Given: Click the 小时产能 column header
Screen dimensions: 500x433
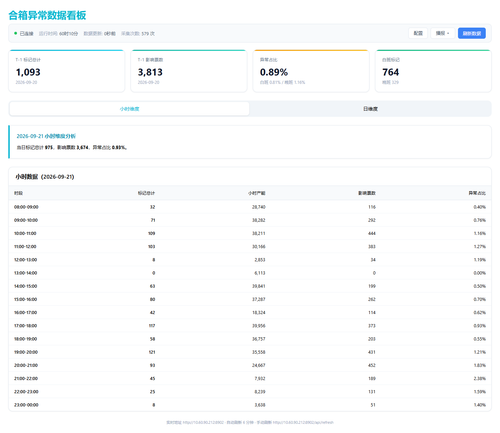Looking at the screenshot, I should tap(257, 193).
